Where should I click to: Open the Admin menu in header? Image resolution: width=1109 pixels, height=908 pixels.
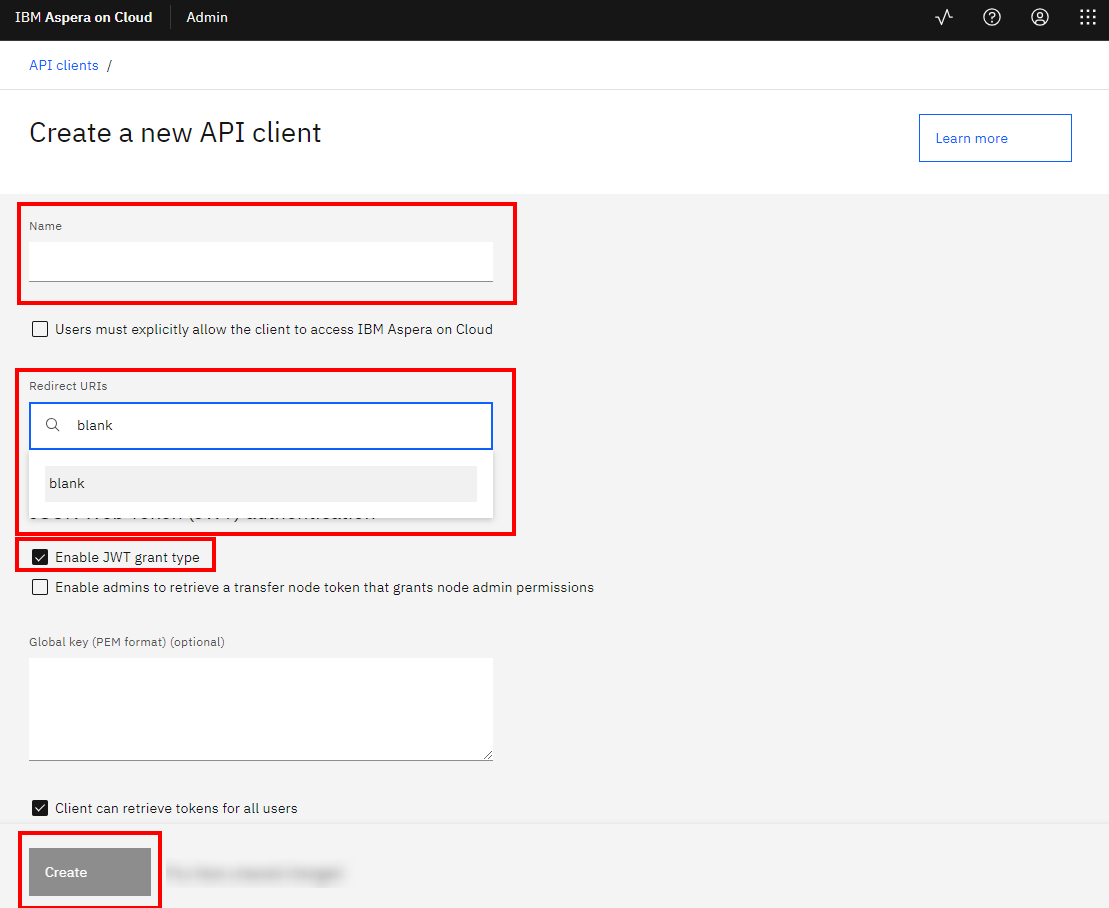pos(207,17)
